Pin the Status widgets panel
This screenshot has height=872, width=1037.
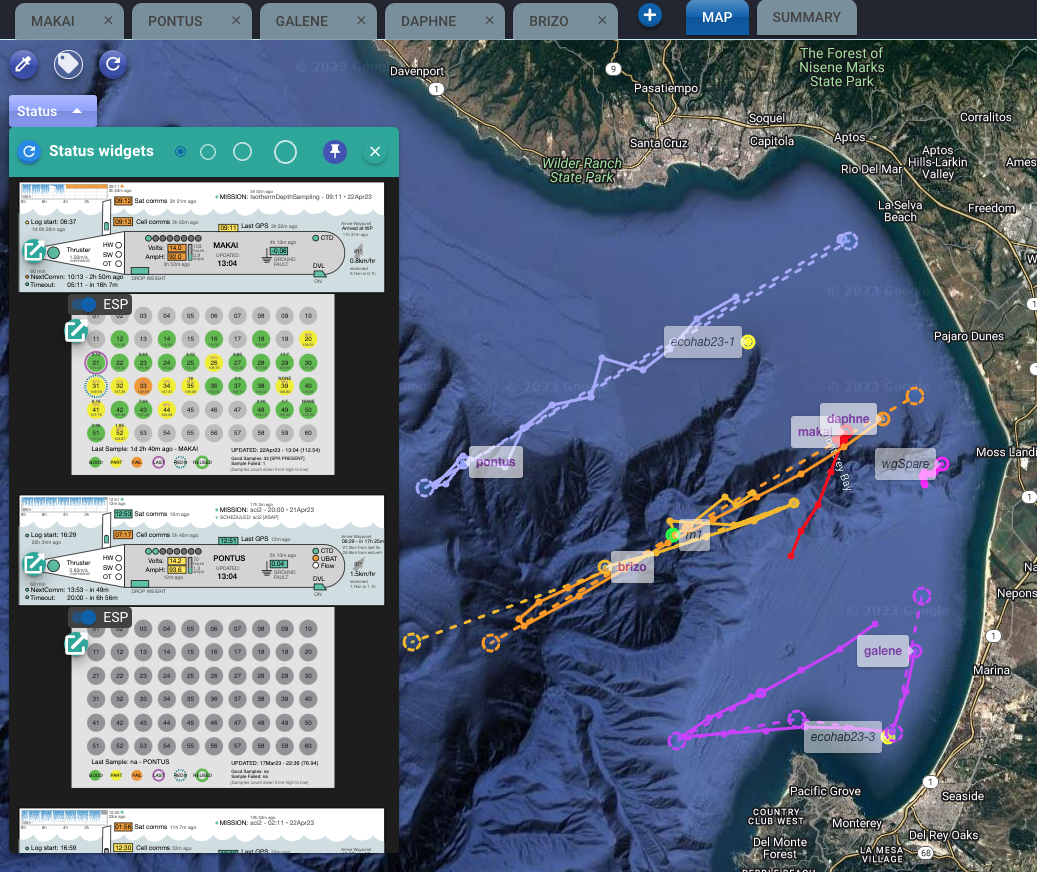click(335, 151)
